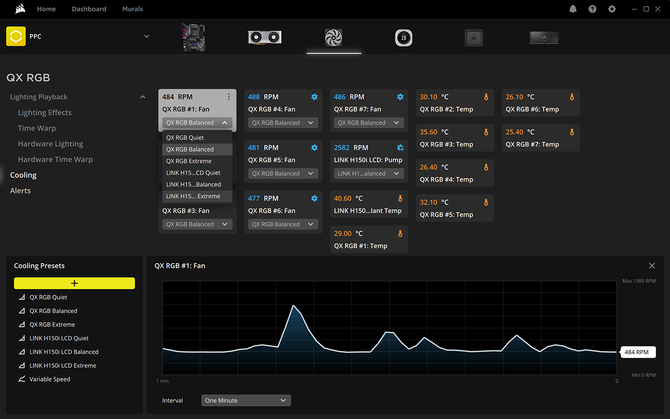Click the LINK H150i LCD Pump gear icon
The width and height of the screenshot is (670, 419).
[400, 148]
